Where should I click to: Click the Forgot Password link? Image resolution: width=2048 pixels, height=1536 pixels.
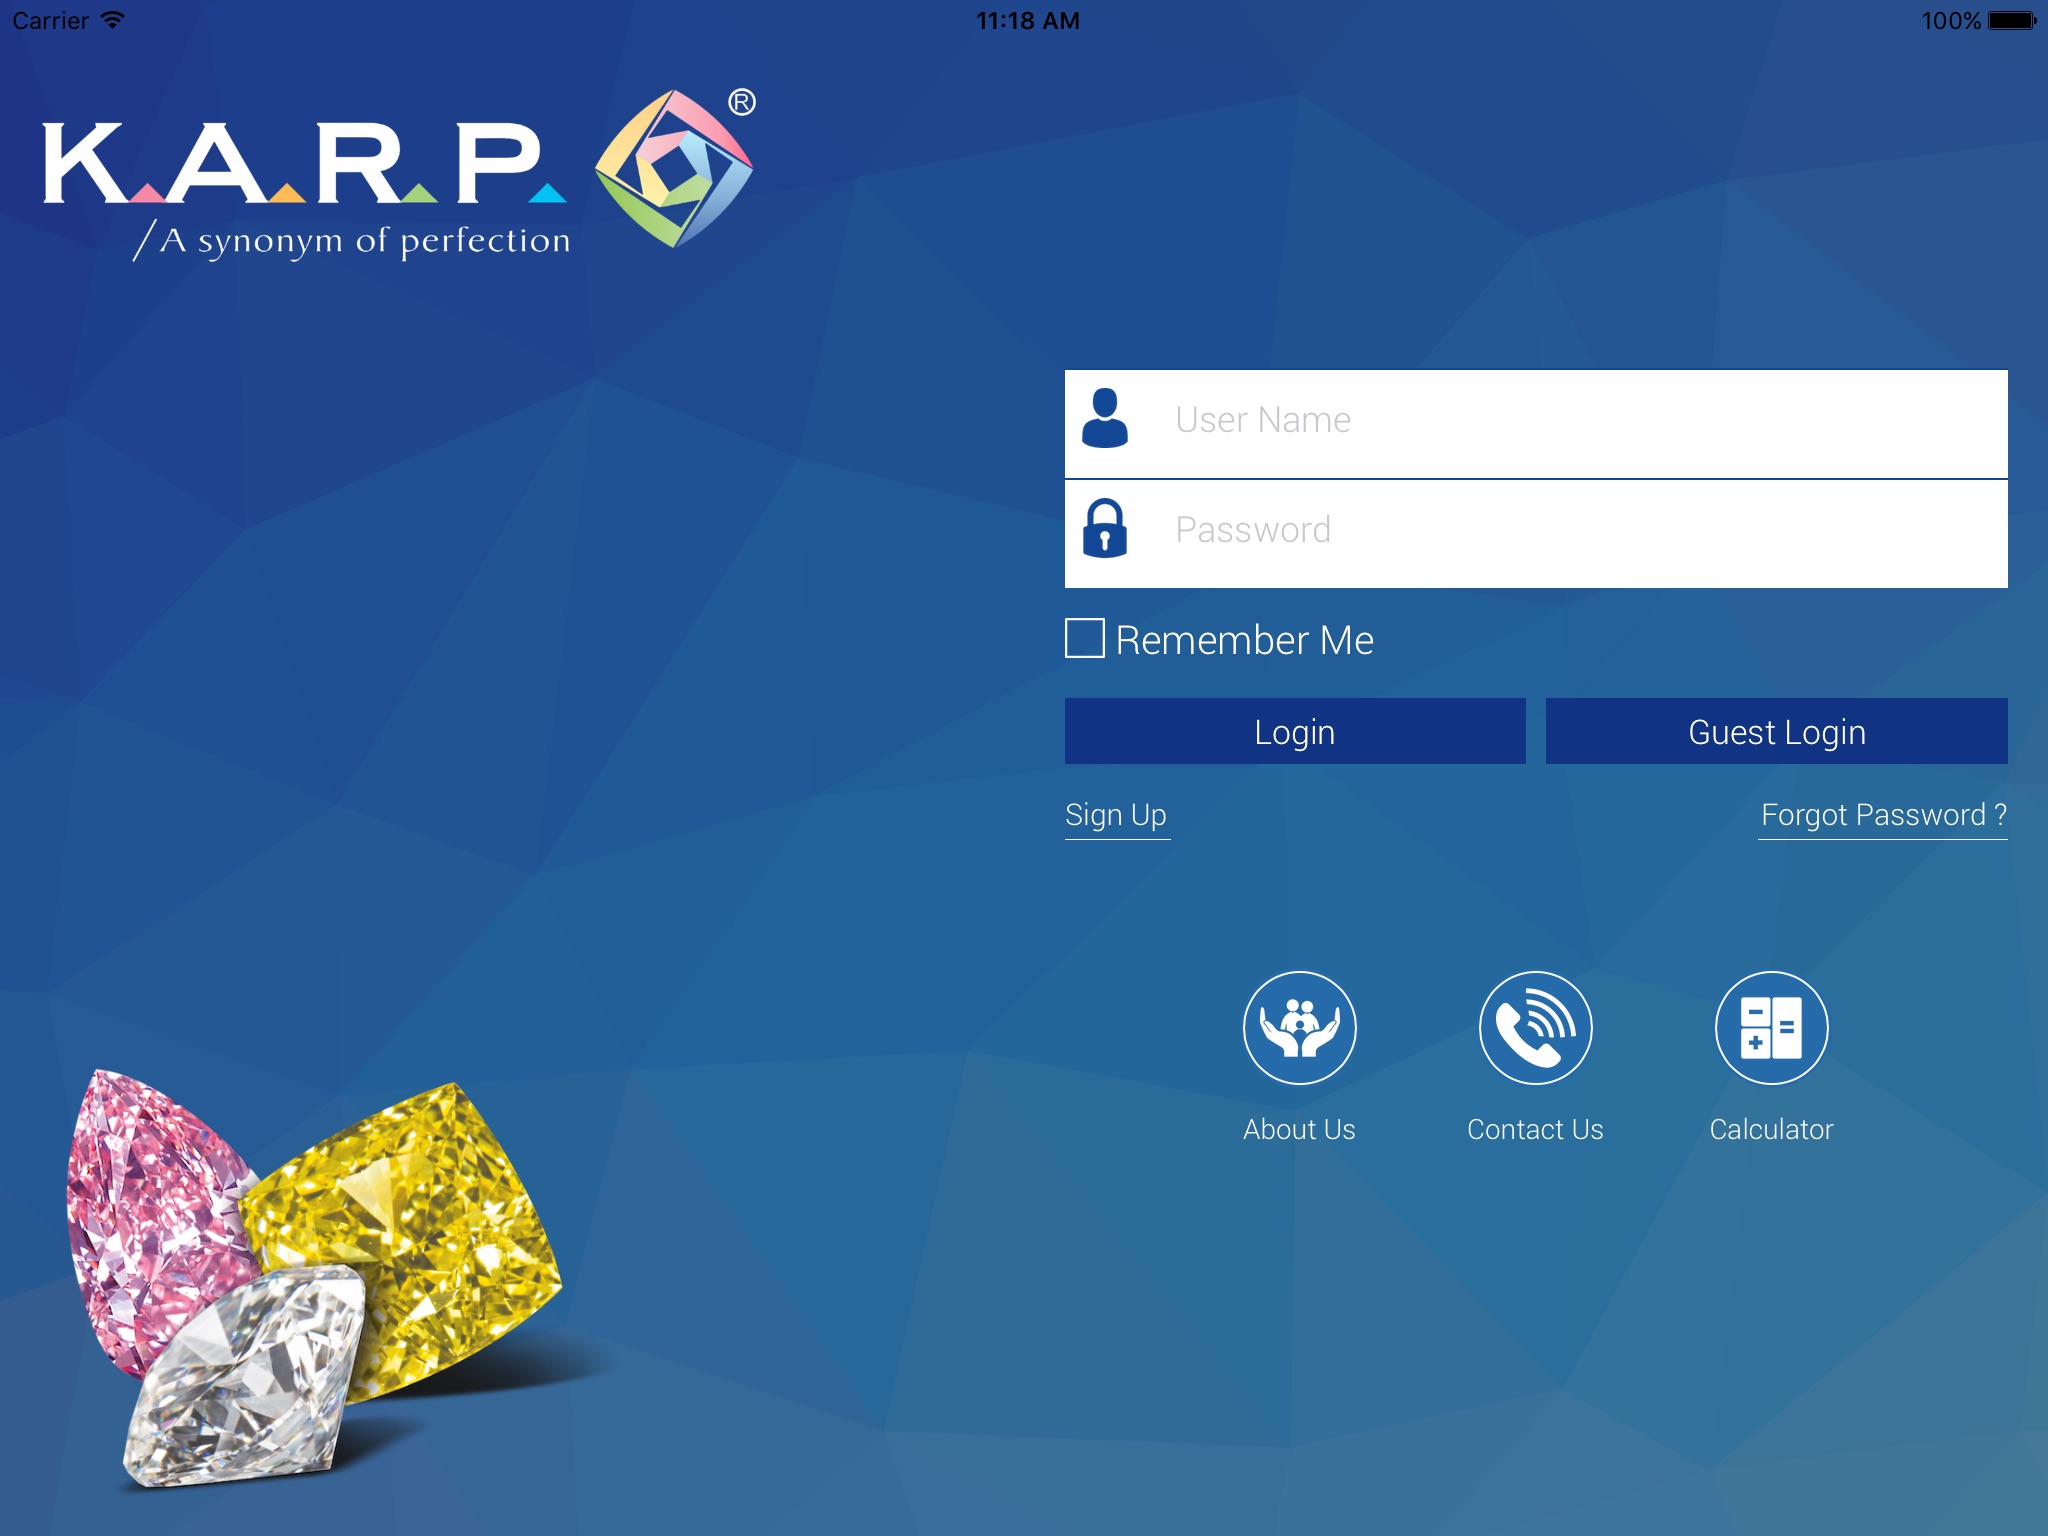pyautogui.click(x=1883, y=815)
